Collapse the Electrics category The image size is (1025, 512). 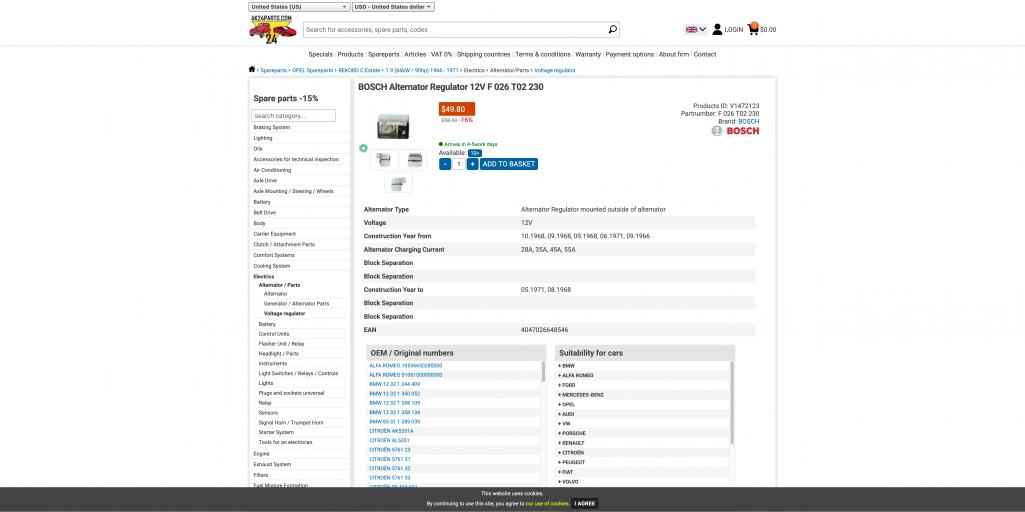[x=264, y=277]
